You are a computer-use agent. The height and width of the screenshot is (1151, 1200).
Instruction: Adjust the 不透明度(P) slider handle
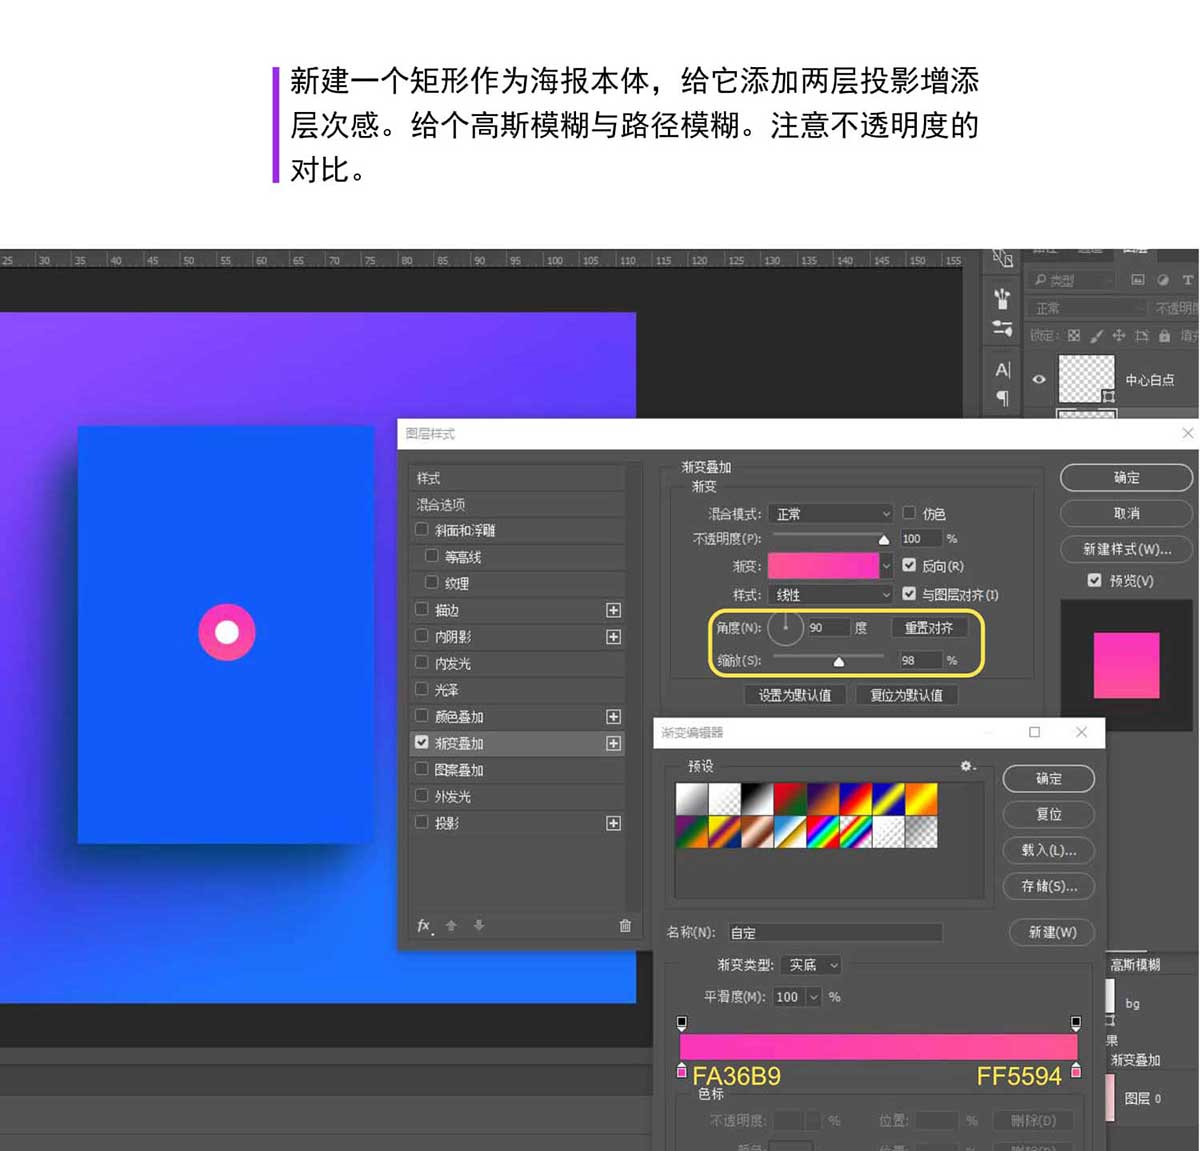click(x=884, y=540)
